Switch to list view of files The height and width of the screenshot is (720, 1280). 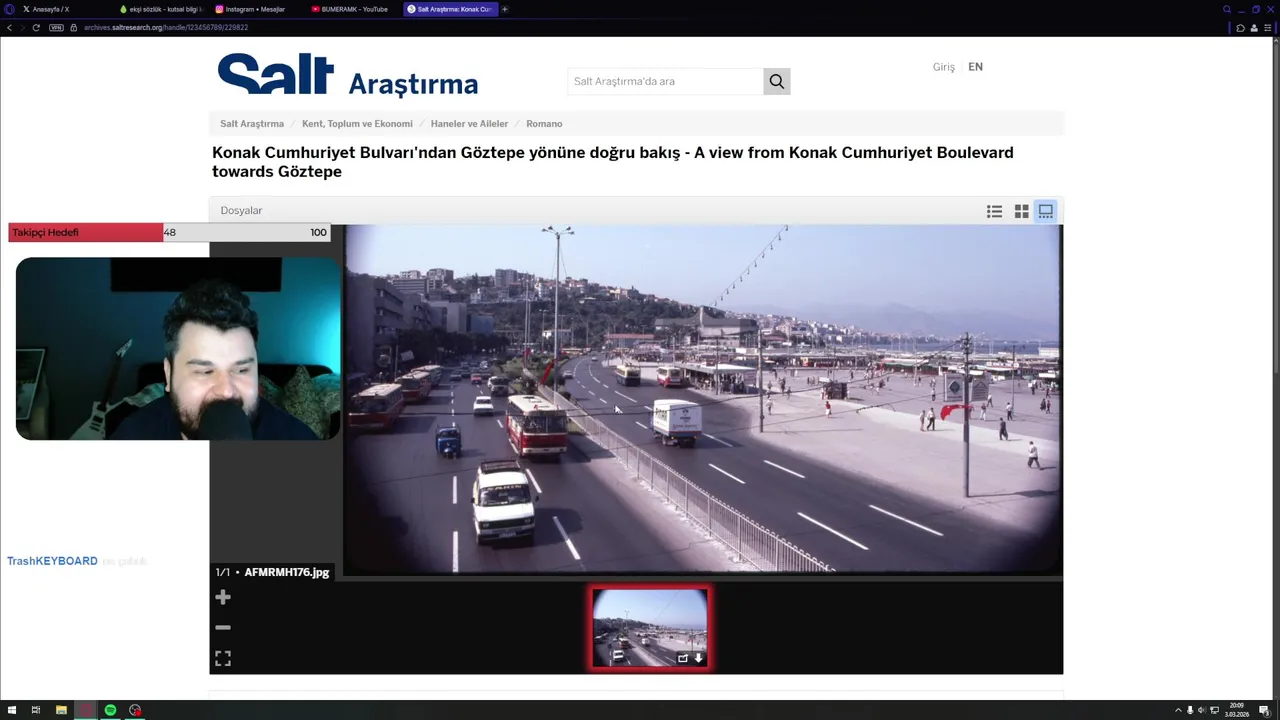tap(994, 211)
